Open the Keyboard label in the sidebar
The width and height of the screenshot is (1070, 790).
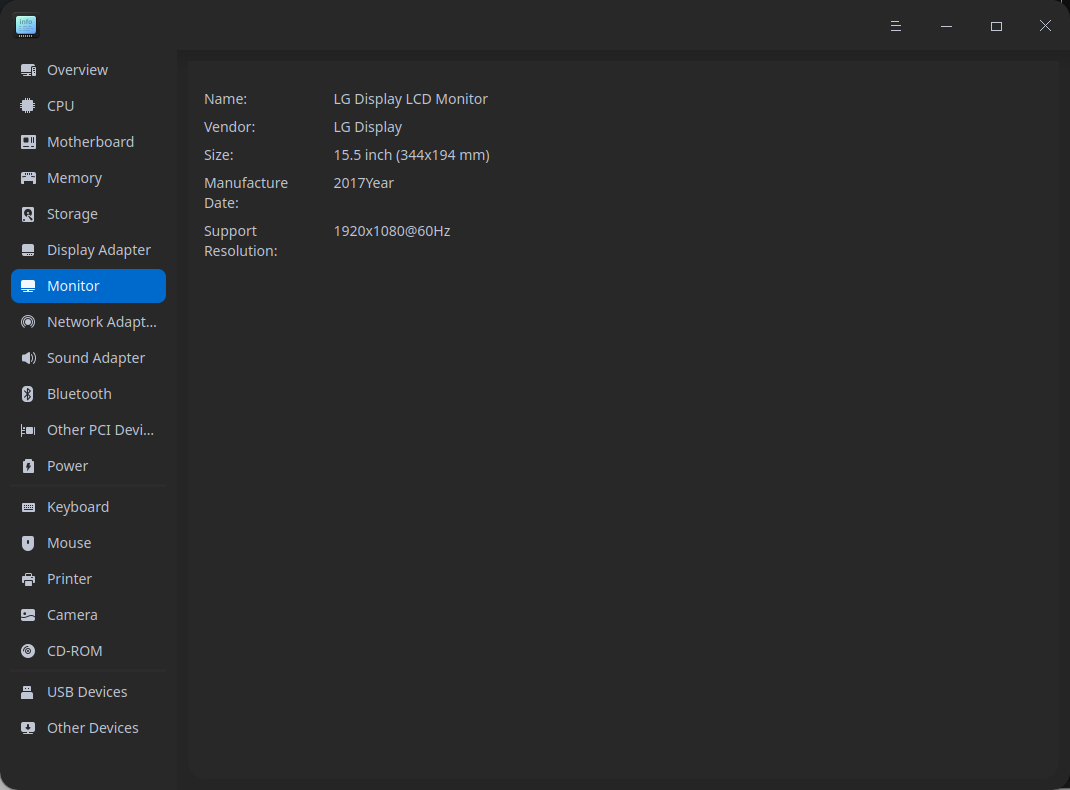(78, 508)
